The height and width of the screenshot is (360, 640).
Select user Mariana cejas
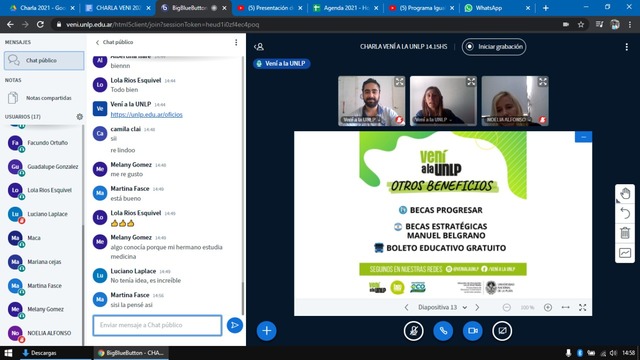pyautogui.click(x=43, y=262)
